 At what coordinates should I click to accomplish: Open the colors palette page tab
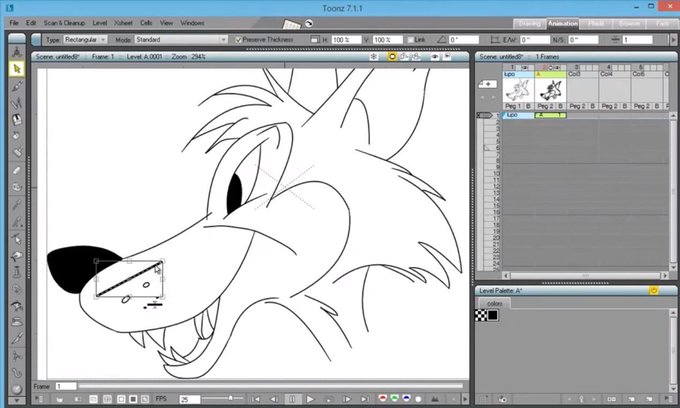point(494,303)
